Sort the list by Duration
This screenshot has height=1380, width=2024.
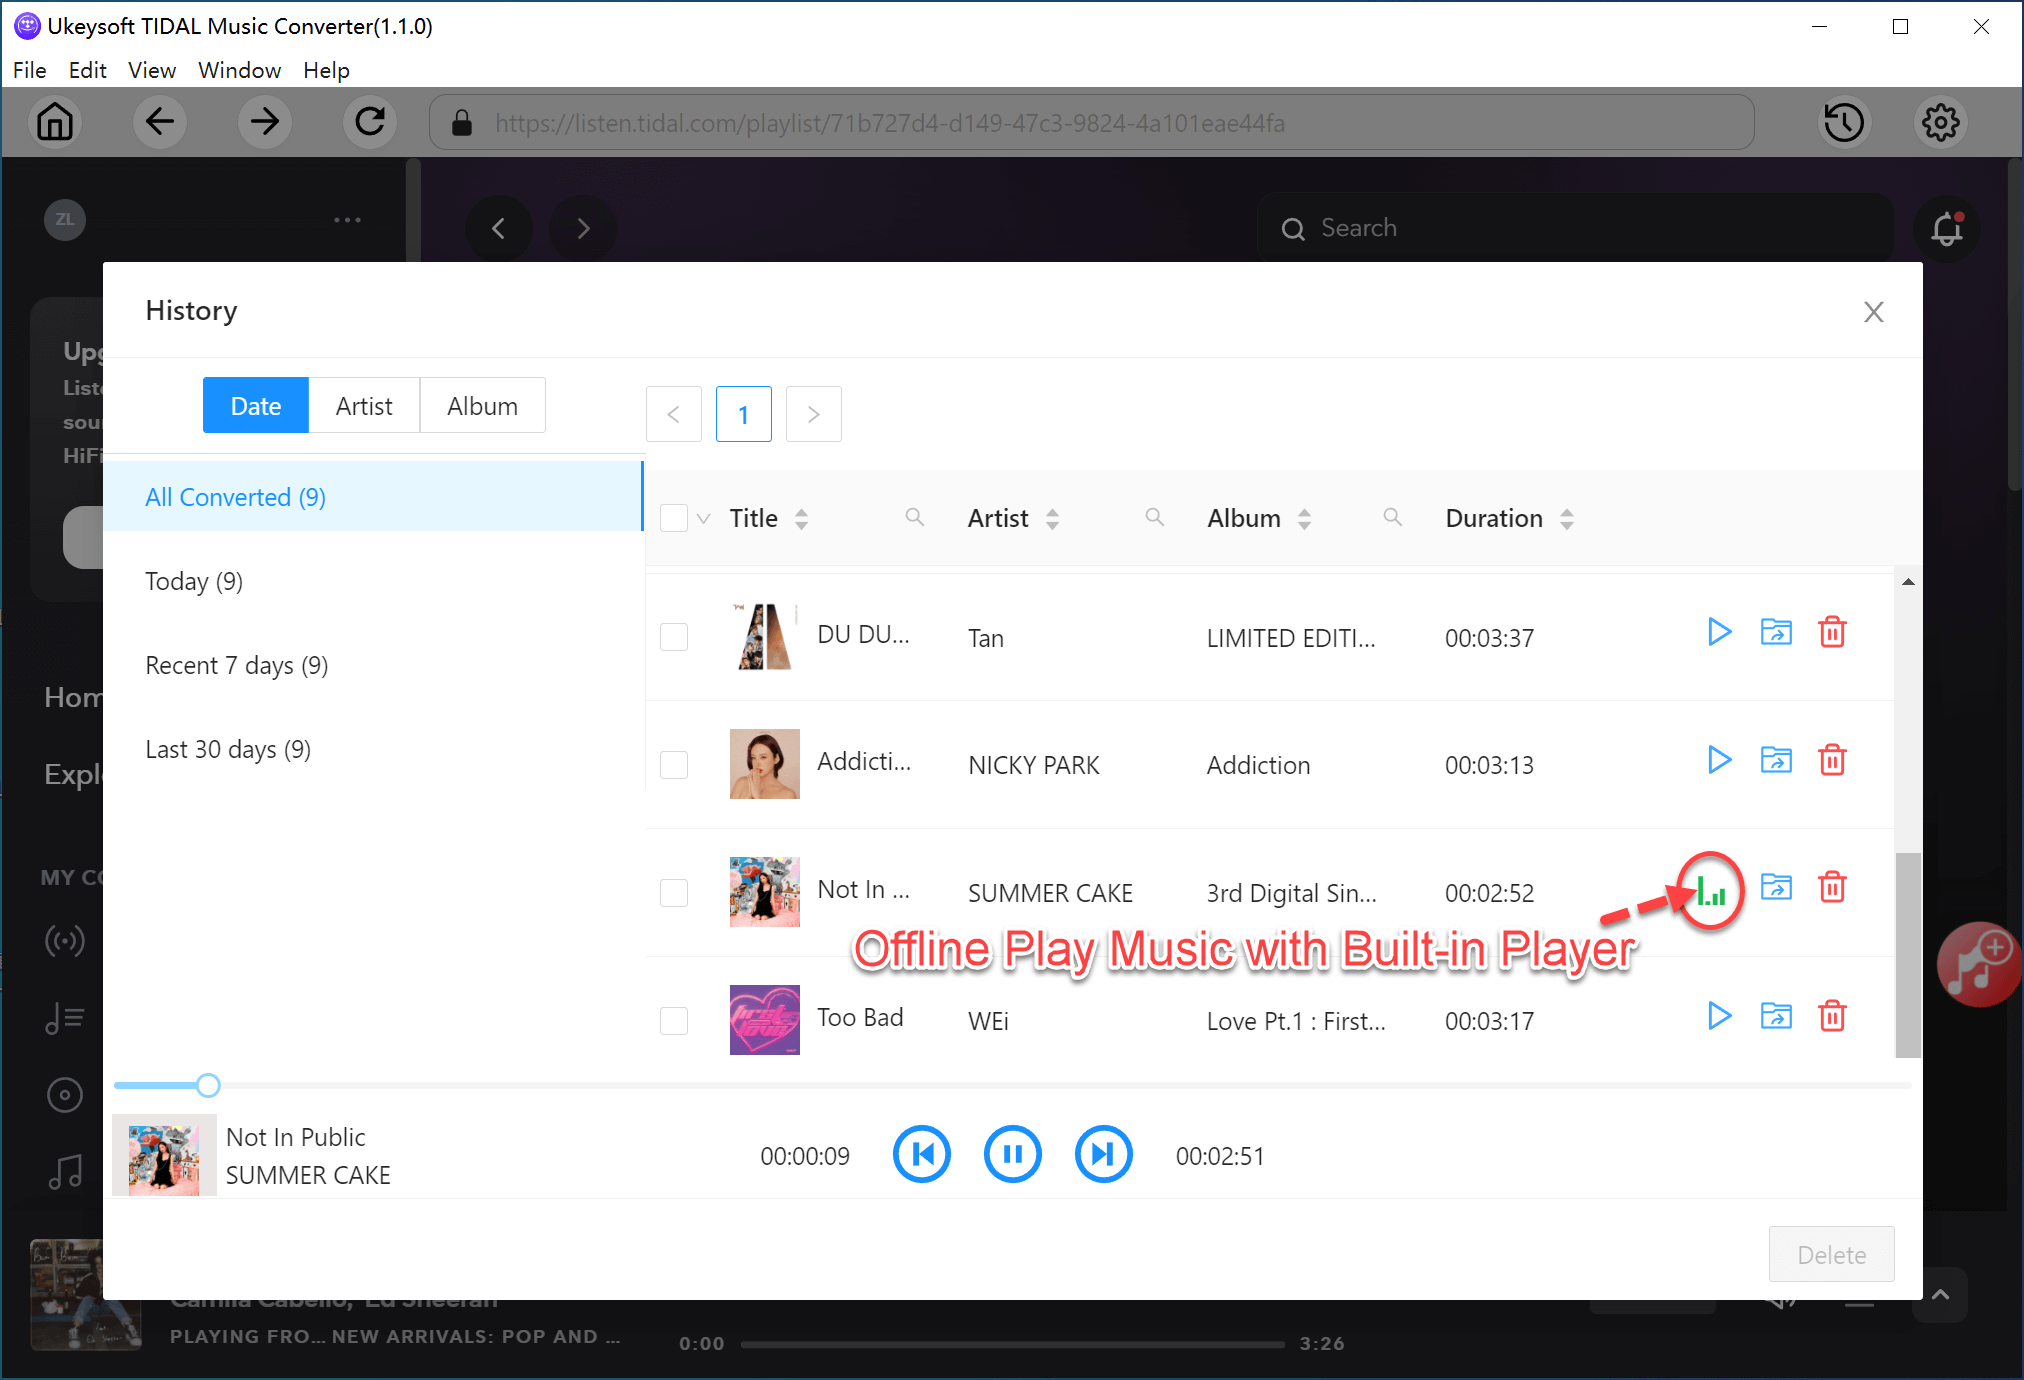[1566, 518]
